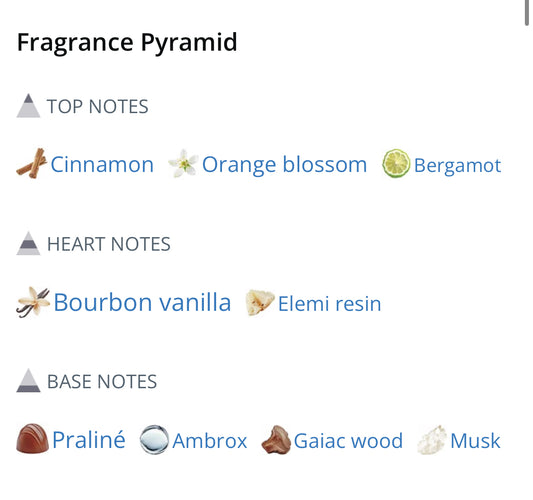Follow the Ambrox note link

[x=210, y=441]
